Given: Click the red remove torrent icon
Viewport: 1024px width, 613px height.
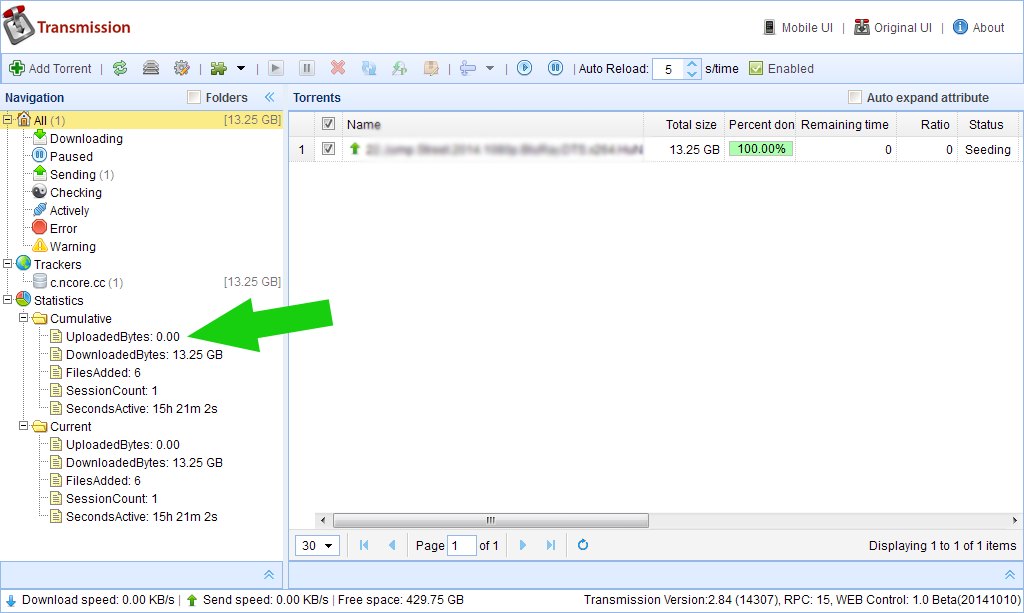Looking at the screenshot, I should [x=338, y=68].
